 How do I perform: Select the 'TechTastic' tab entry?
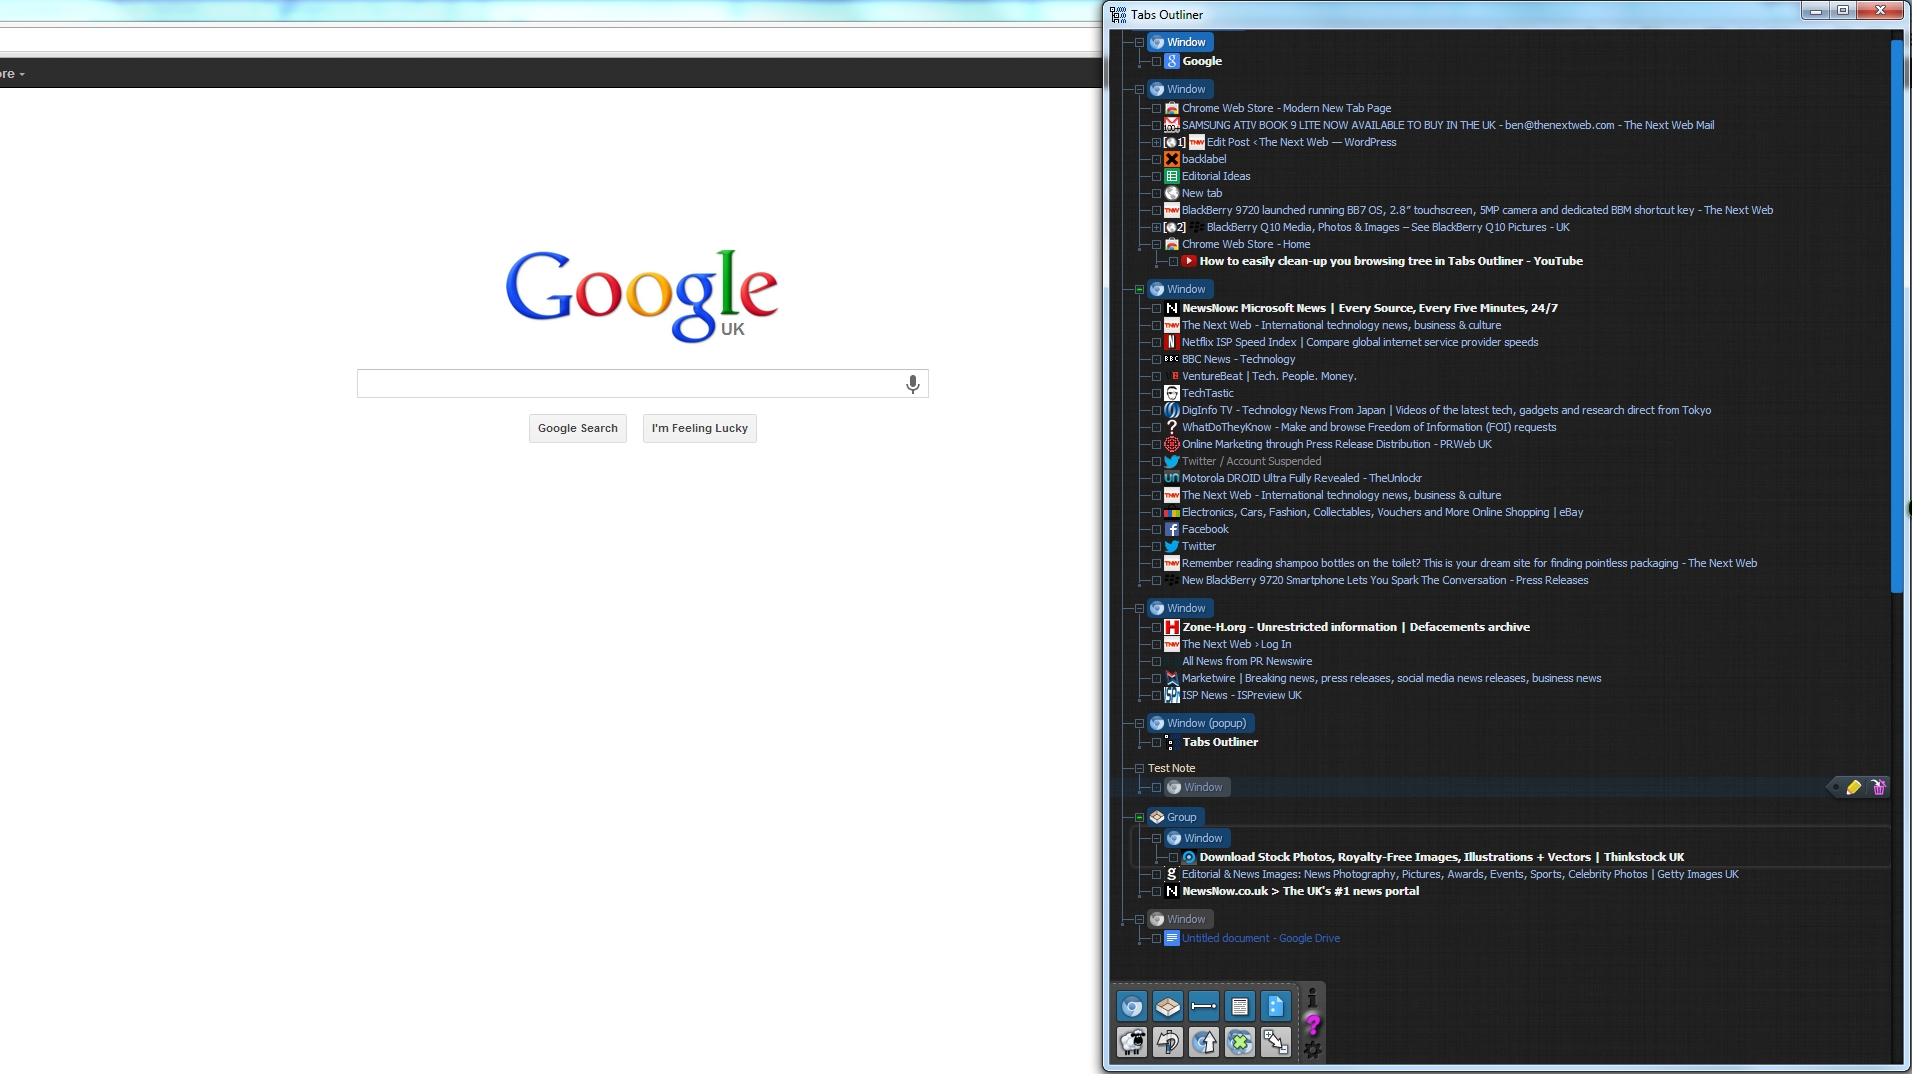pos(1208,393)
